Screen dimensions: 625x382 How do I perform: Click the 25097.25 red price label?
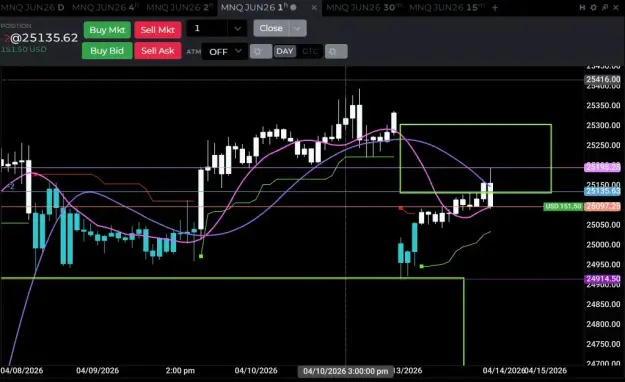[x=603, y=206]
